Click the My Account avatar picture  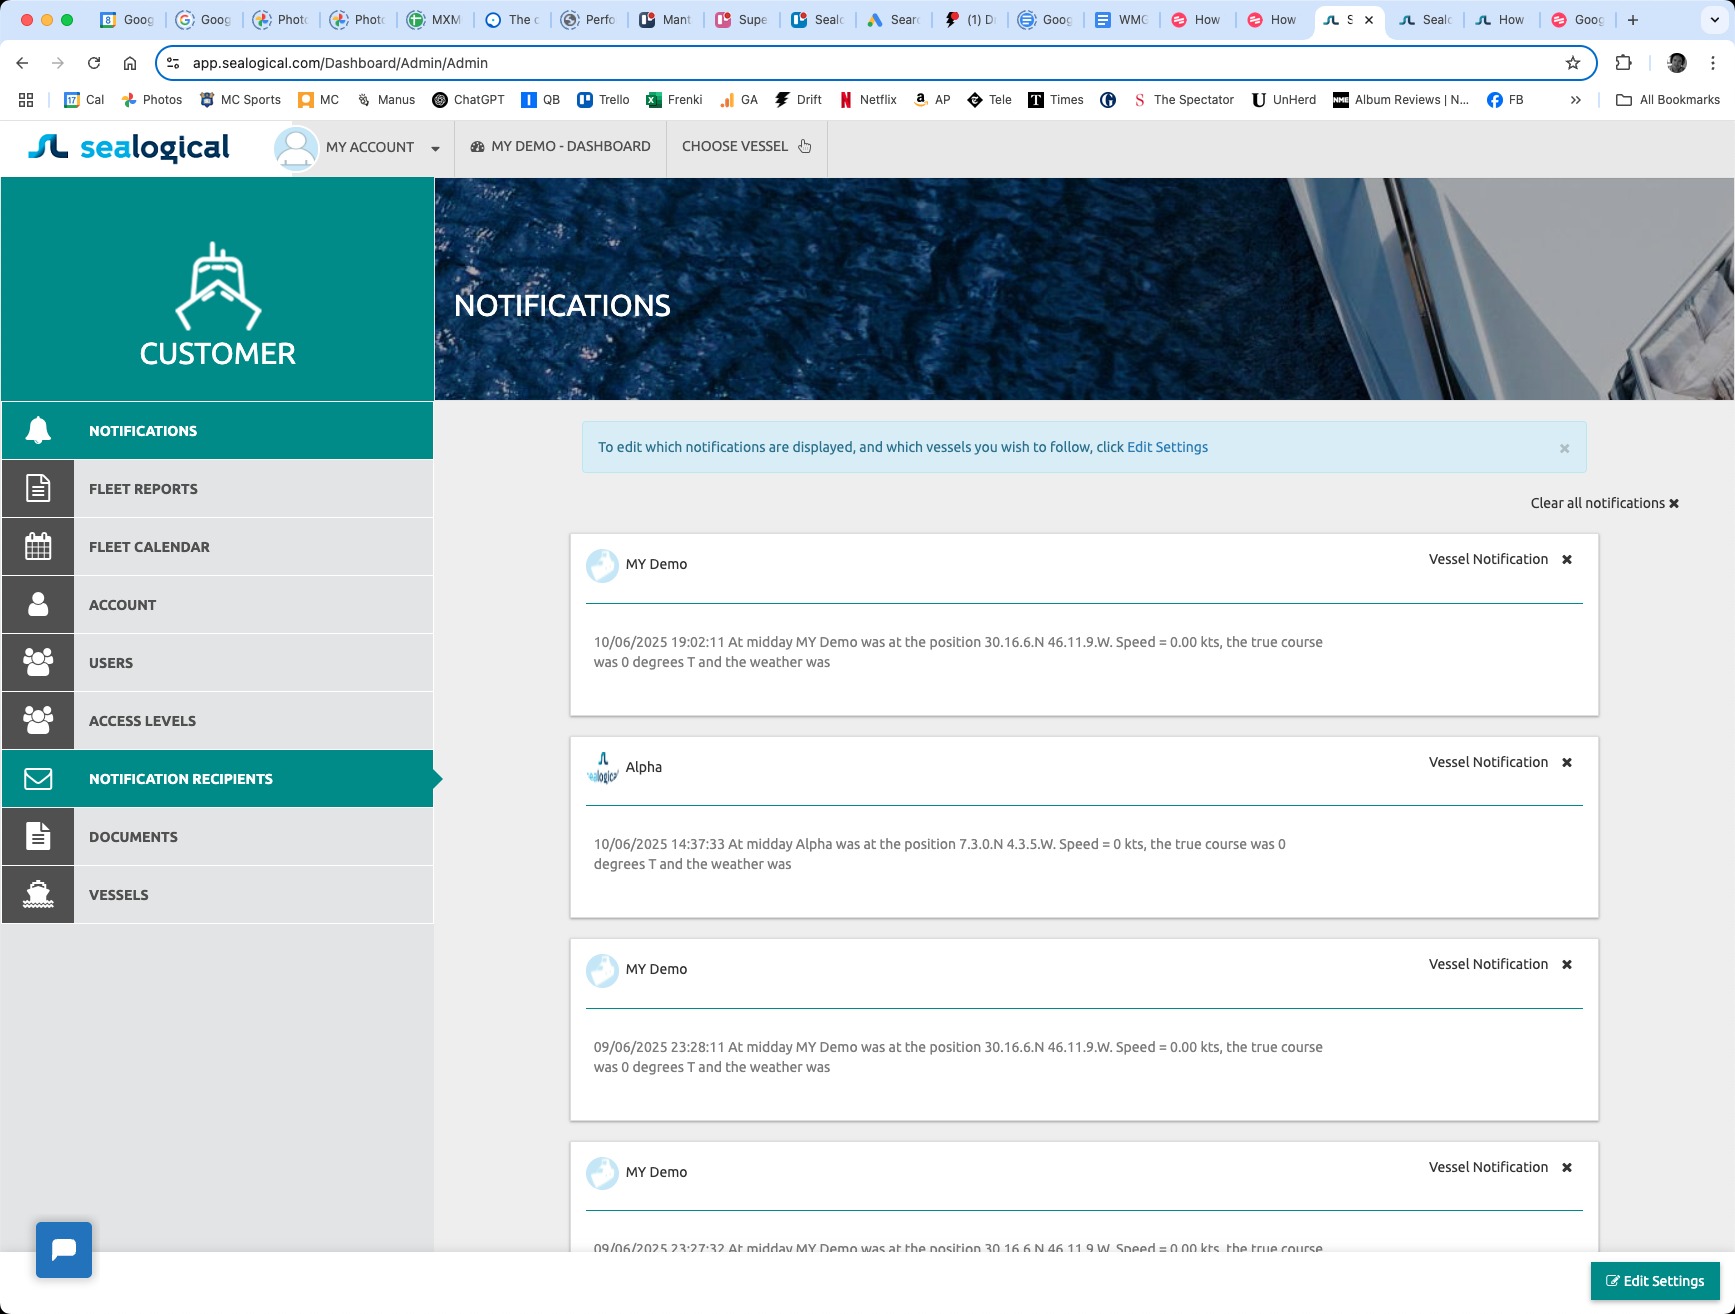click(x=296, y=147)
